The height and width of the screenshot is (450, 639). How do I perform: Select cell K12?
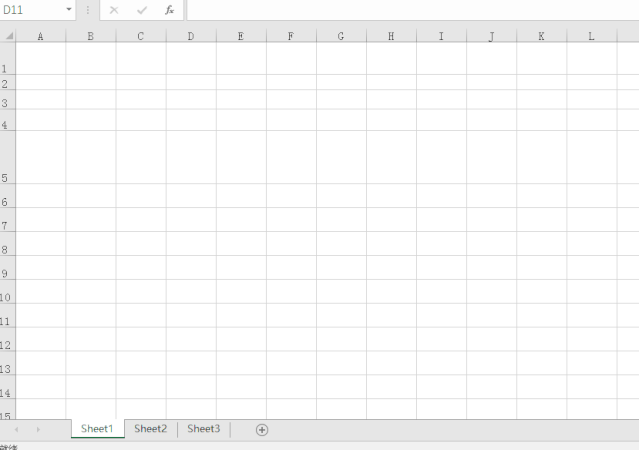click(542, 340)
